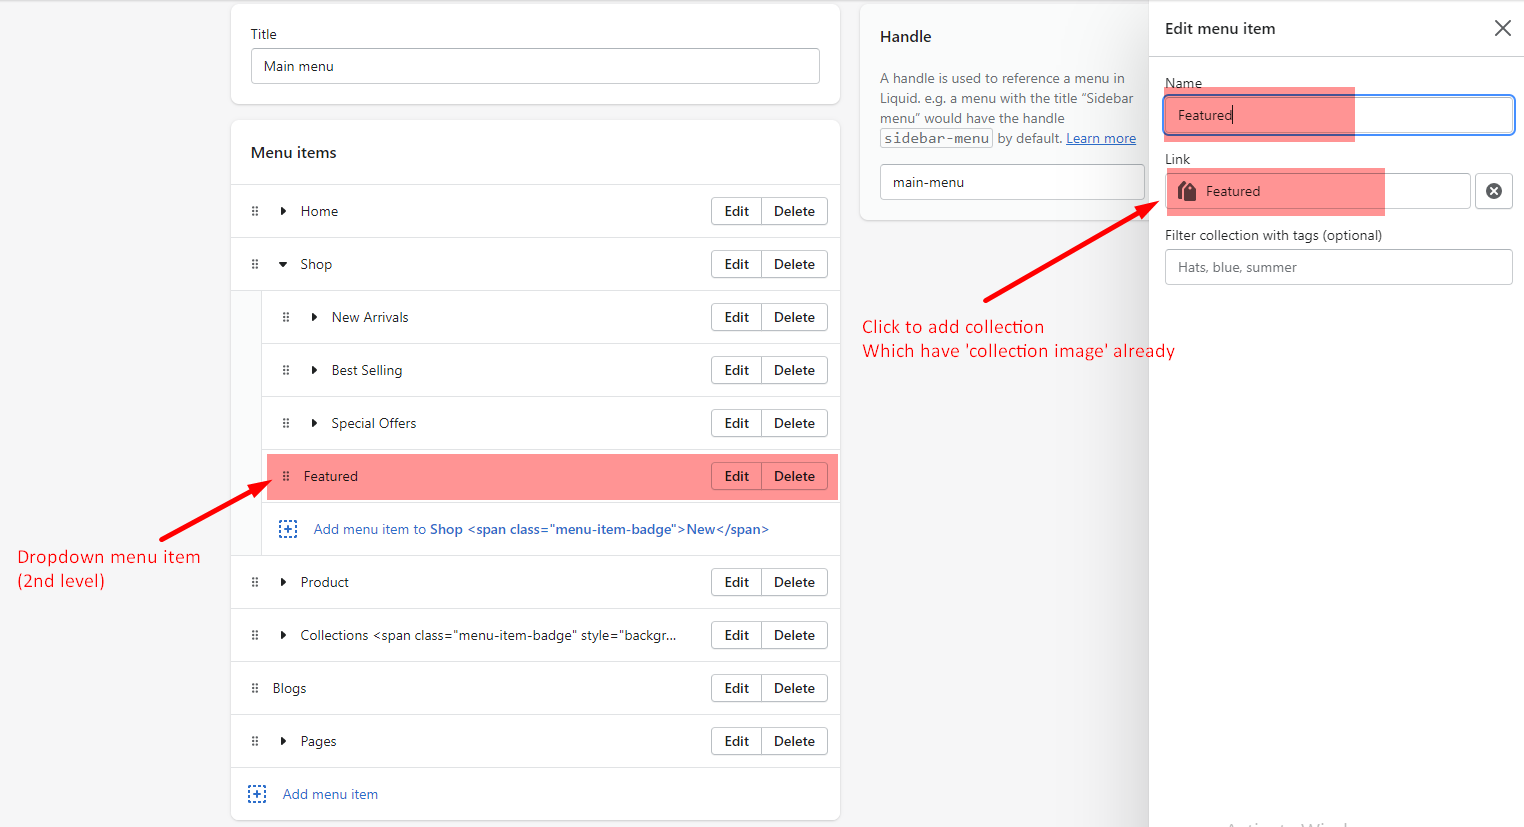Viewport: 1524px width, 827px height.
Task: Open the Learn more link
Action: coord(1100,139)
